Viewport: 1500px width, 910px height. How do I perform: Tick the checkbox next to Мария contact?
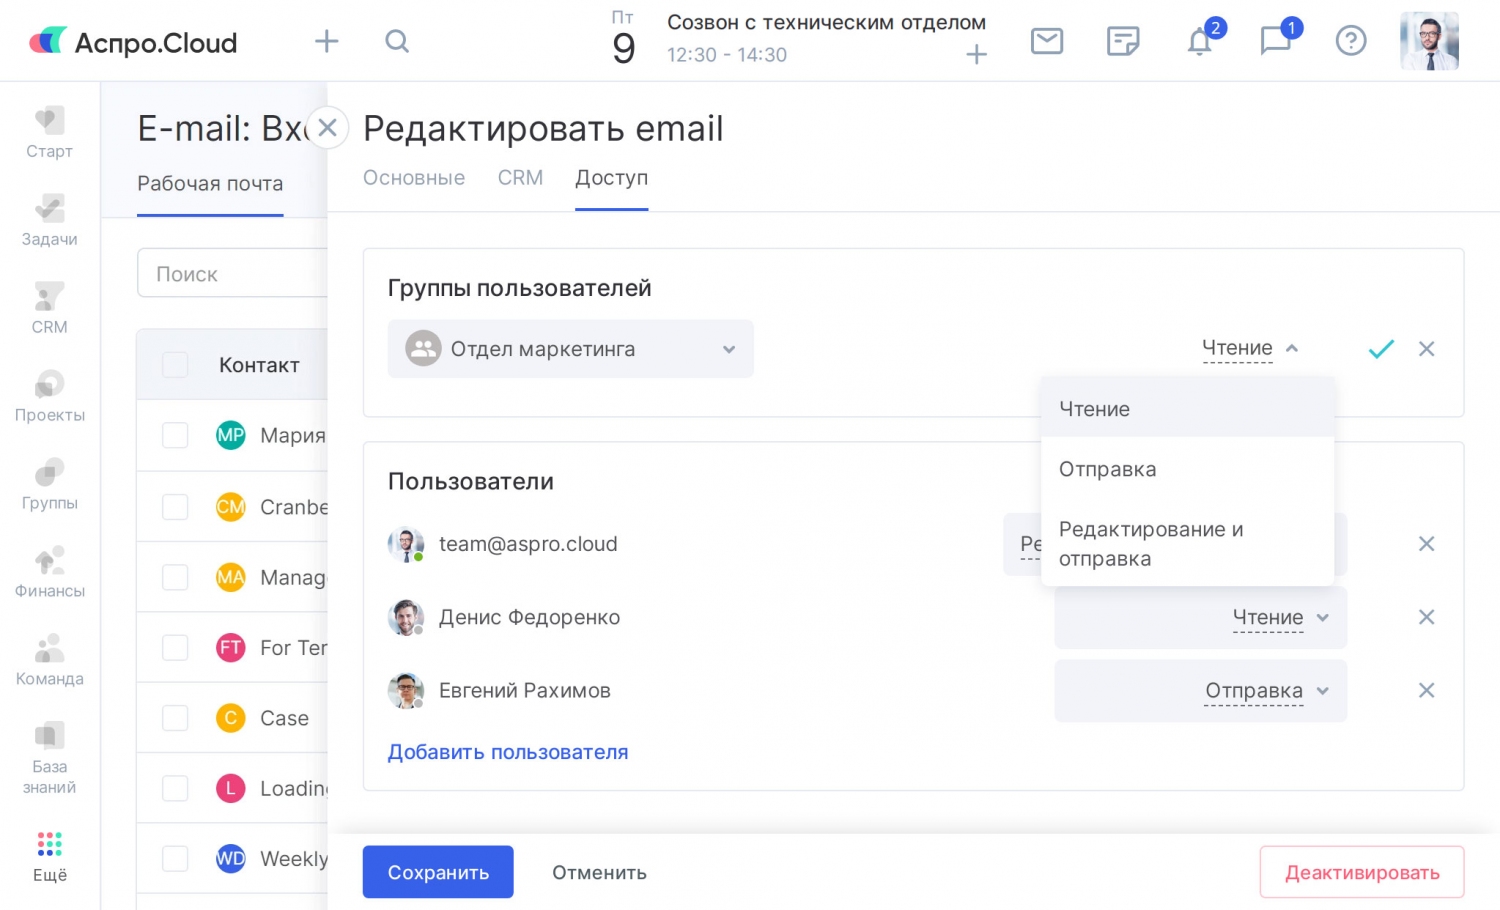175,435
